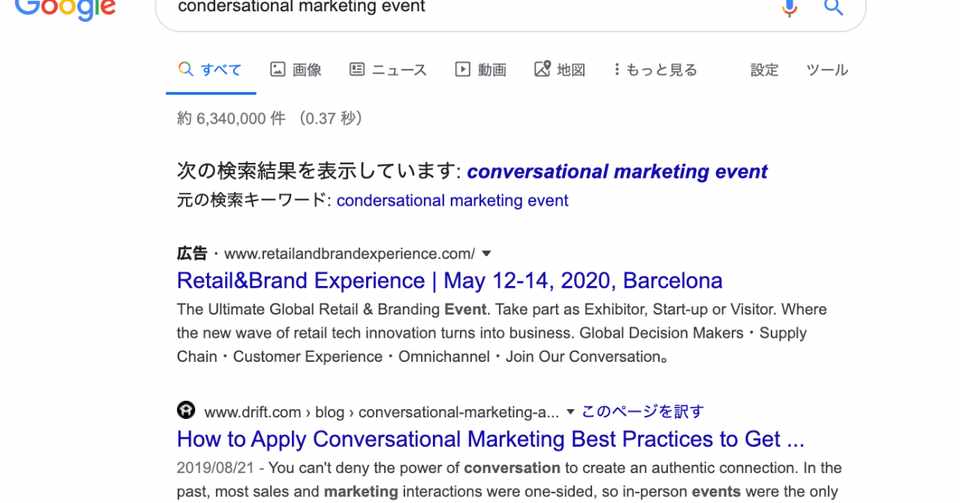This screenshot has height=503, width=960.
Task: Expand dropdown arrow next to drift.com URL
Action: (570, 412)
